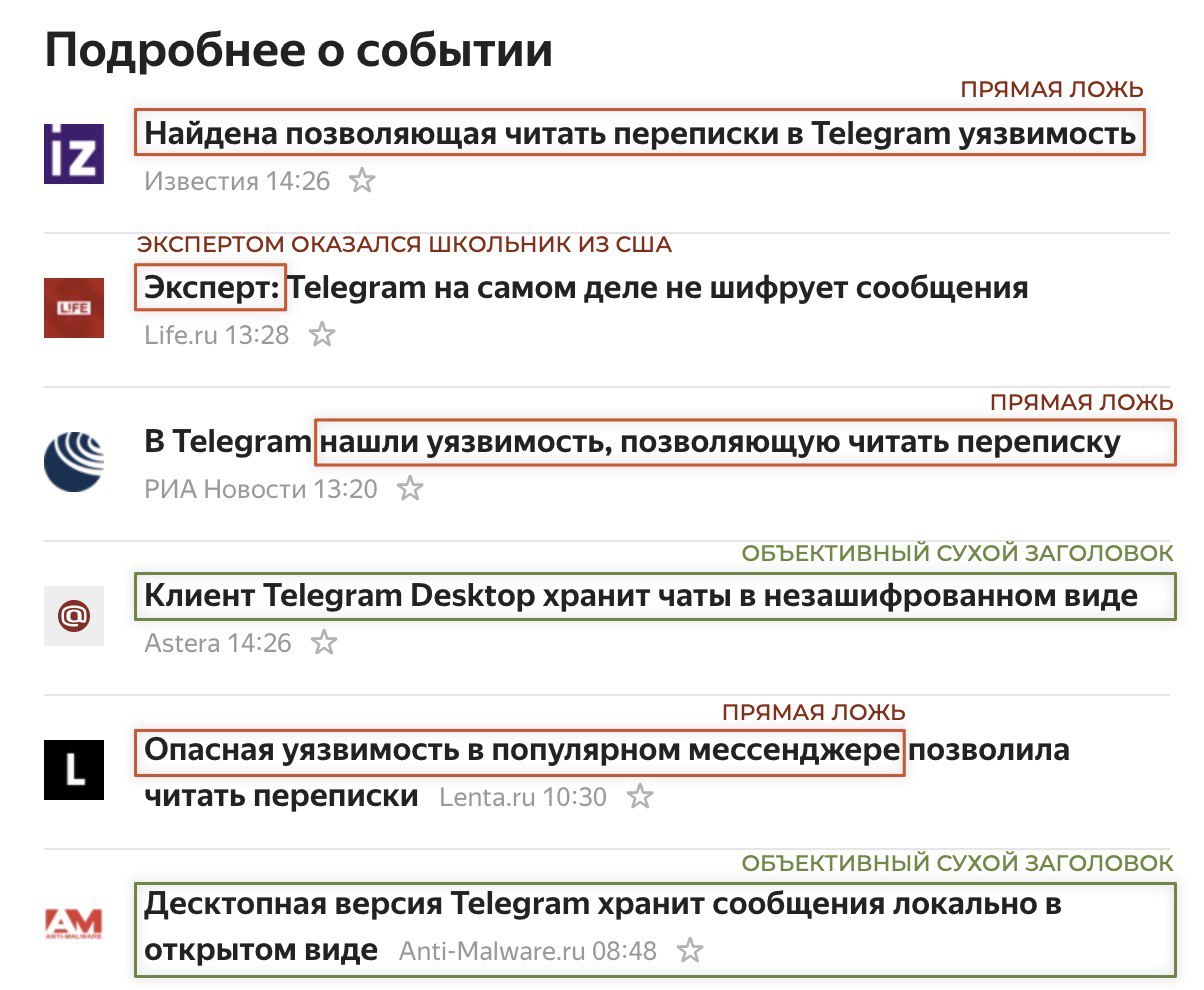Screen dimensions: 1204x990
Task: Click source label 'Life.ru 13:28'
Action: coord(217,335)
